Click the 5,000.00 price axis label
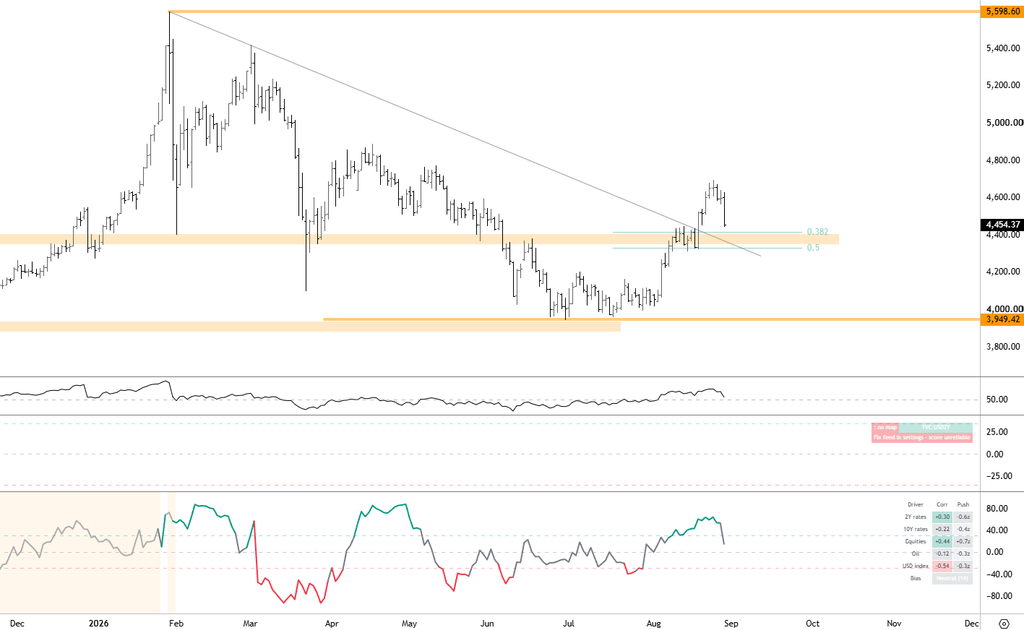Screen dimensions: 1024x630 (x=1004, y=123)
